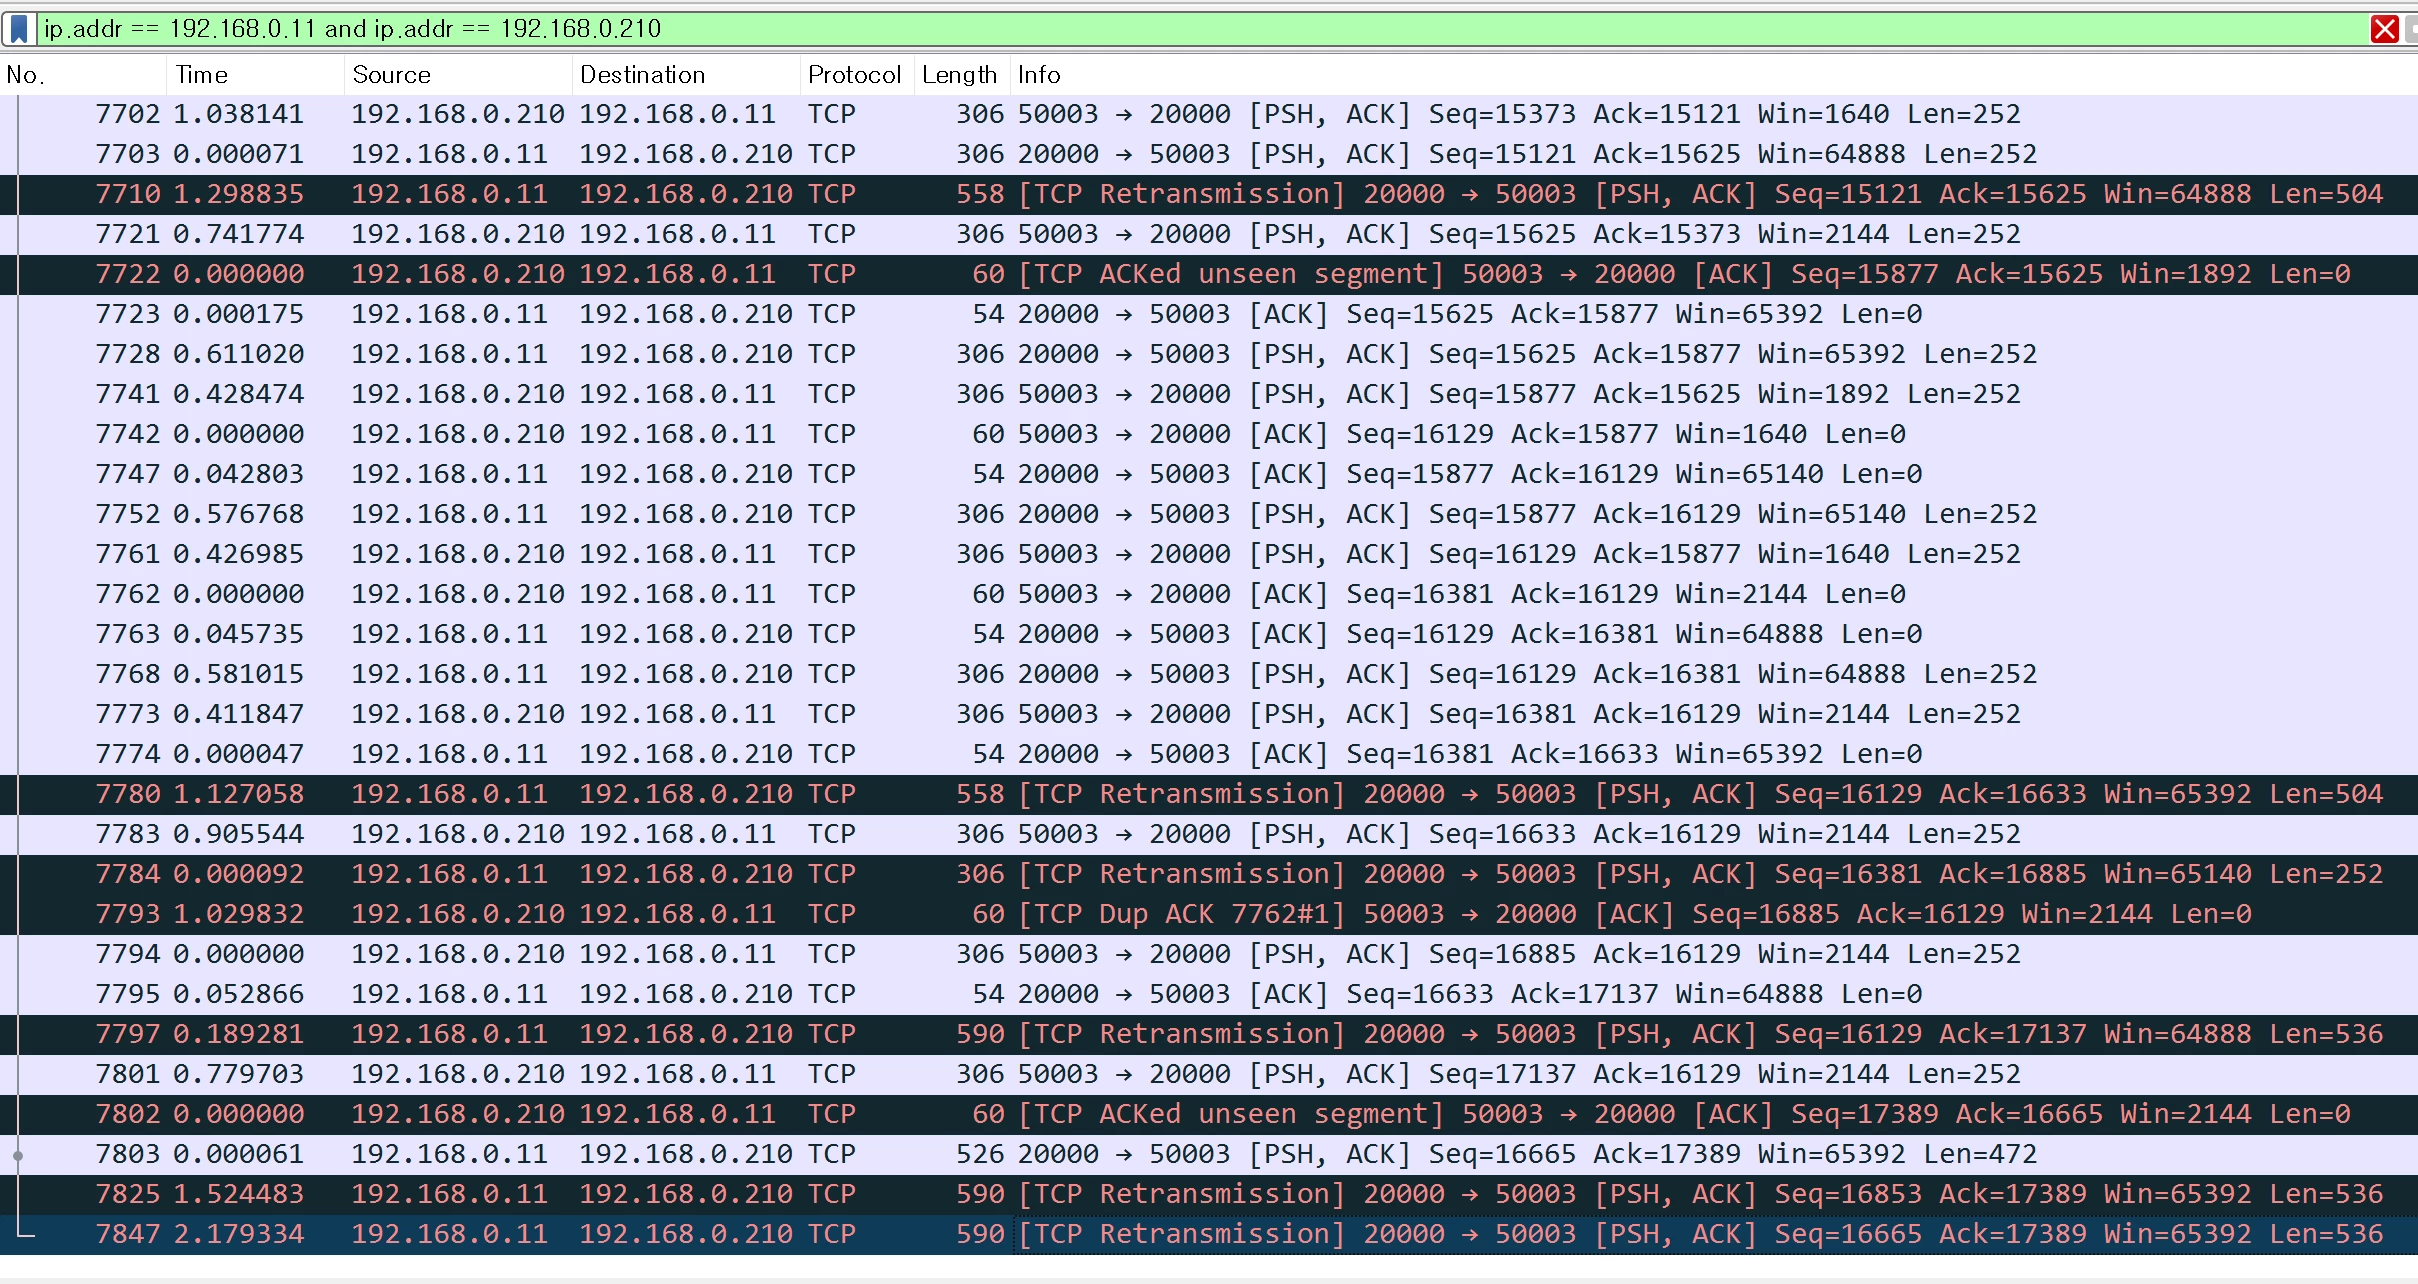The height and width of the screenshot is (1284, 2418).
Task: Select packet 7762 row
Action: click(1209, 594)
